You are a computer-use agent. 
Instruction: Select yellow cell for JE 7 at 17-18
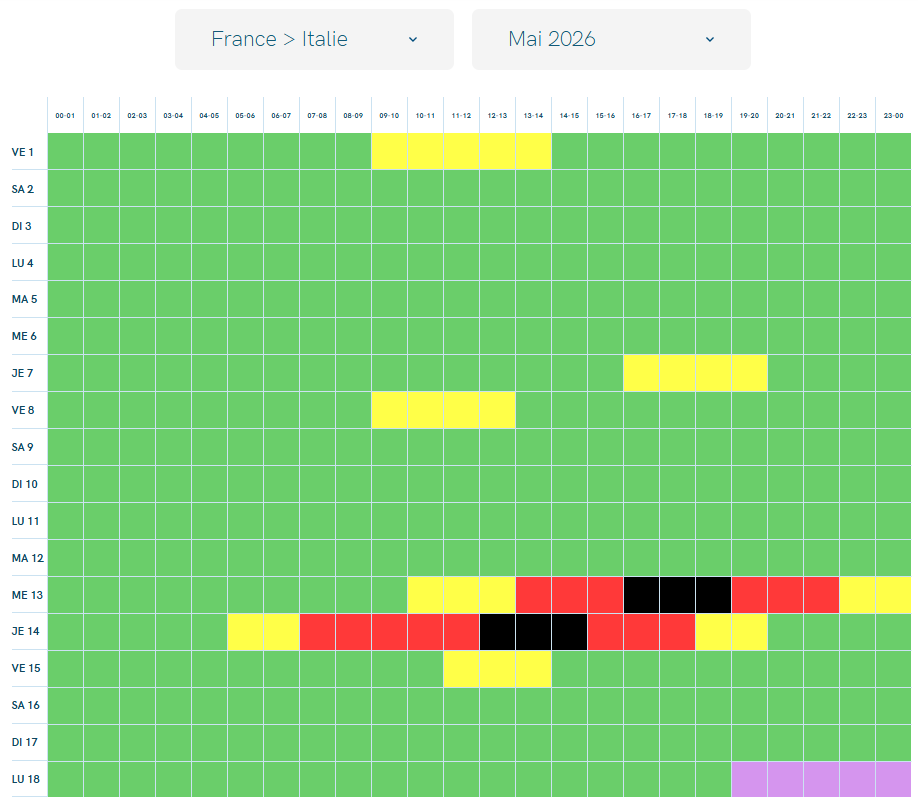677,373
